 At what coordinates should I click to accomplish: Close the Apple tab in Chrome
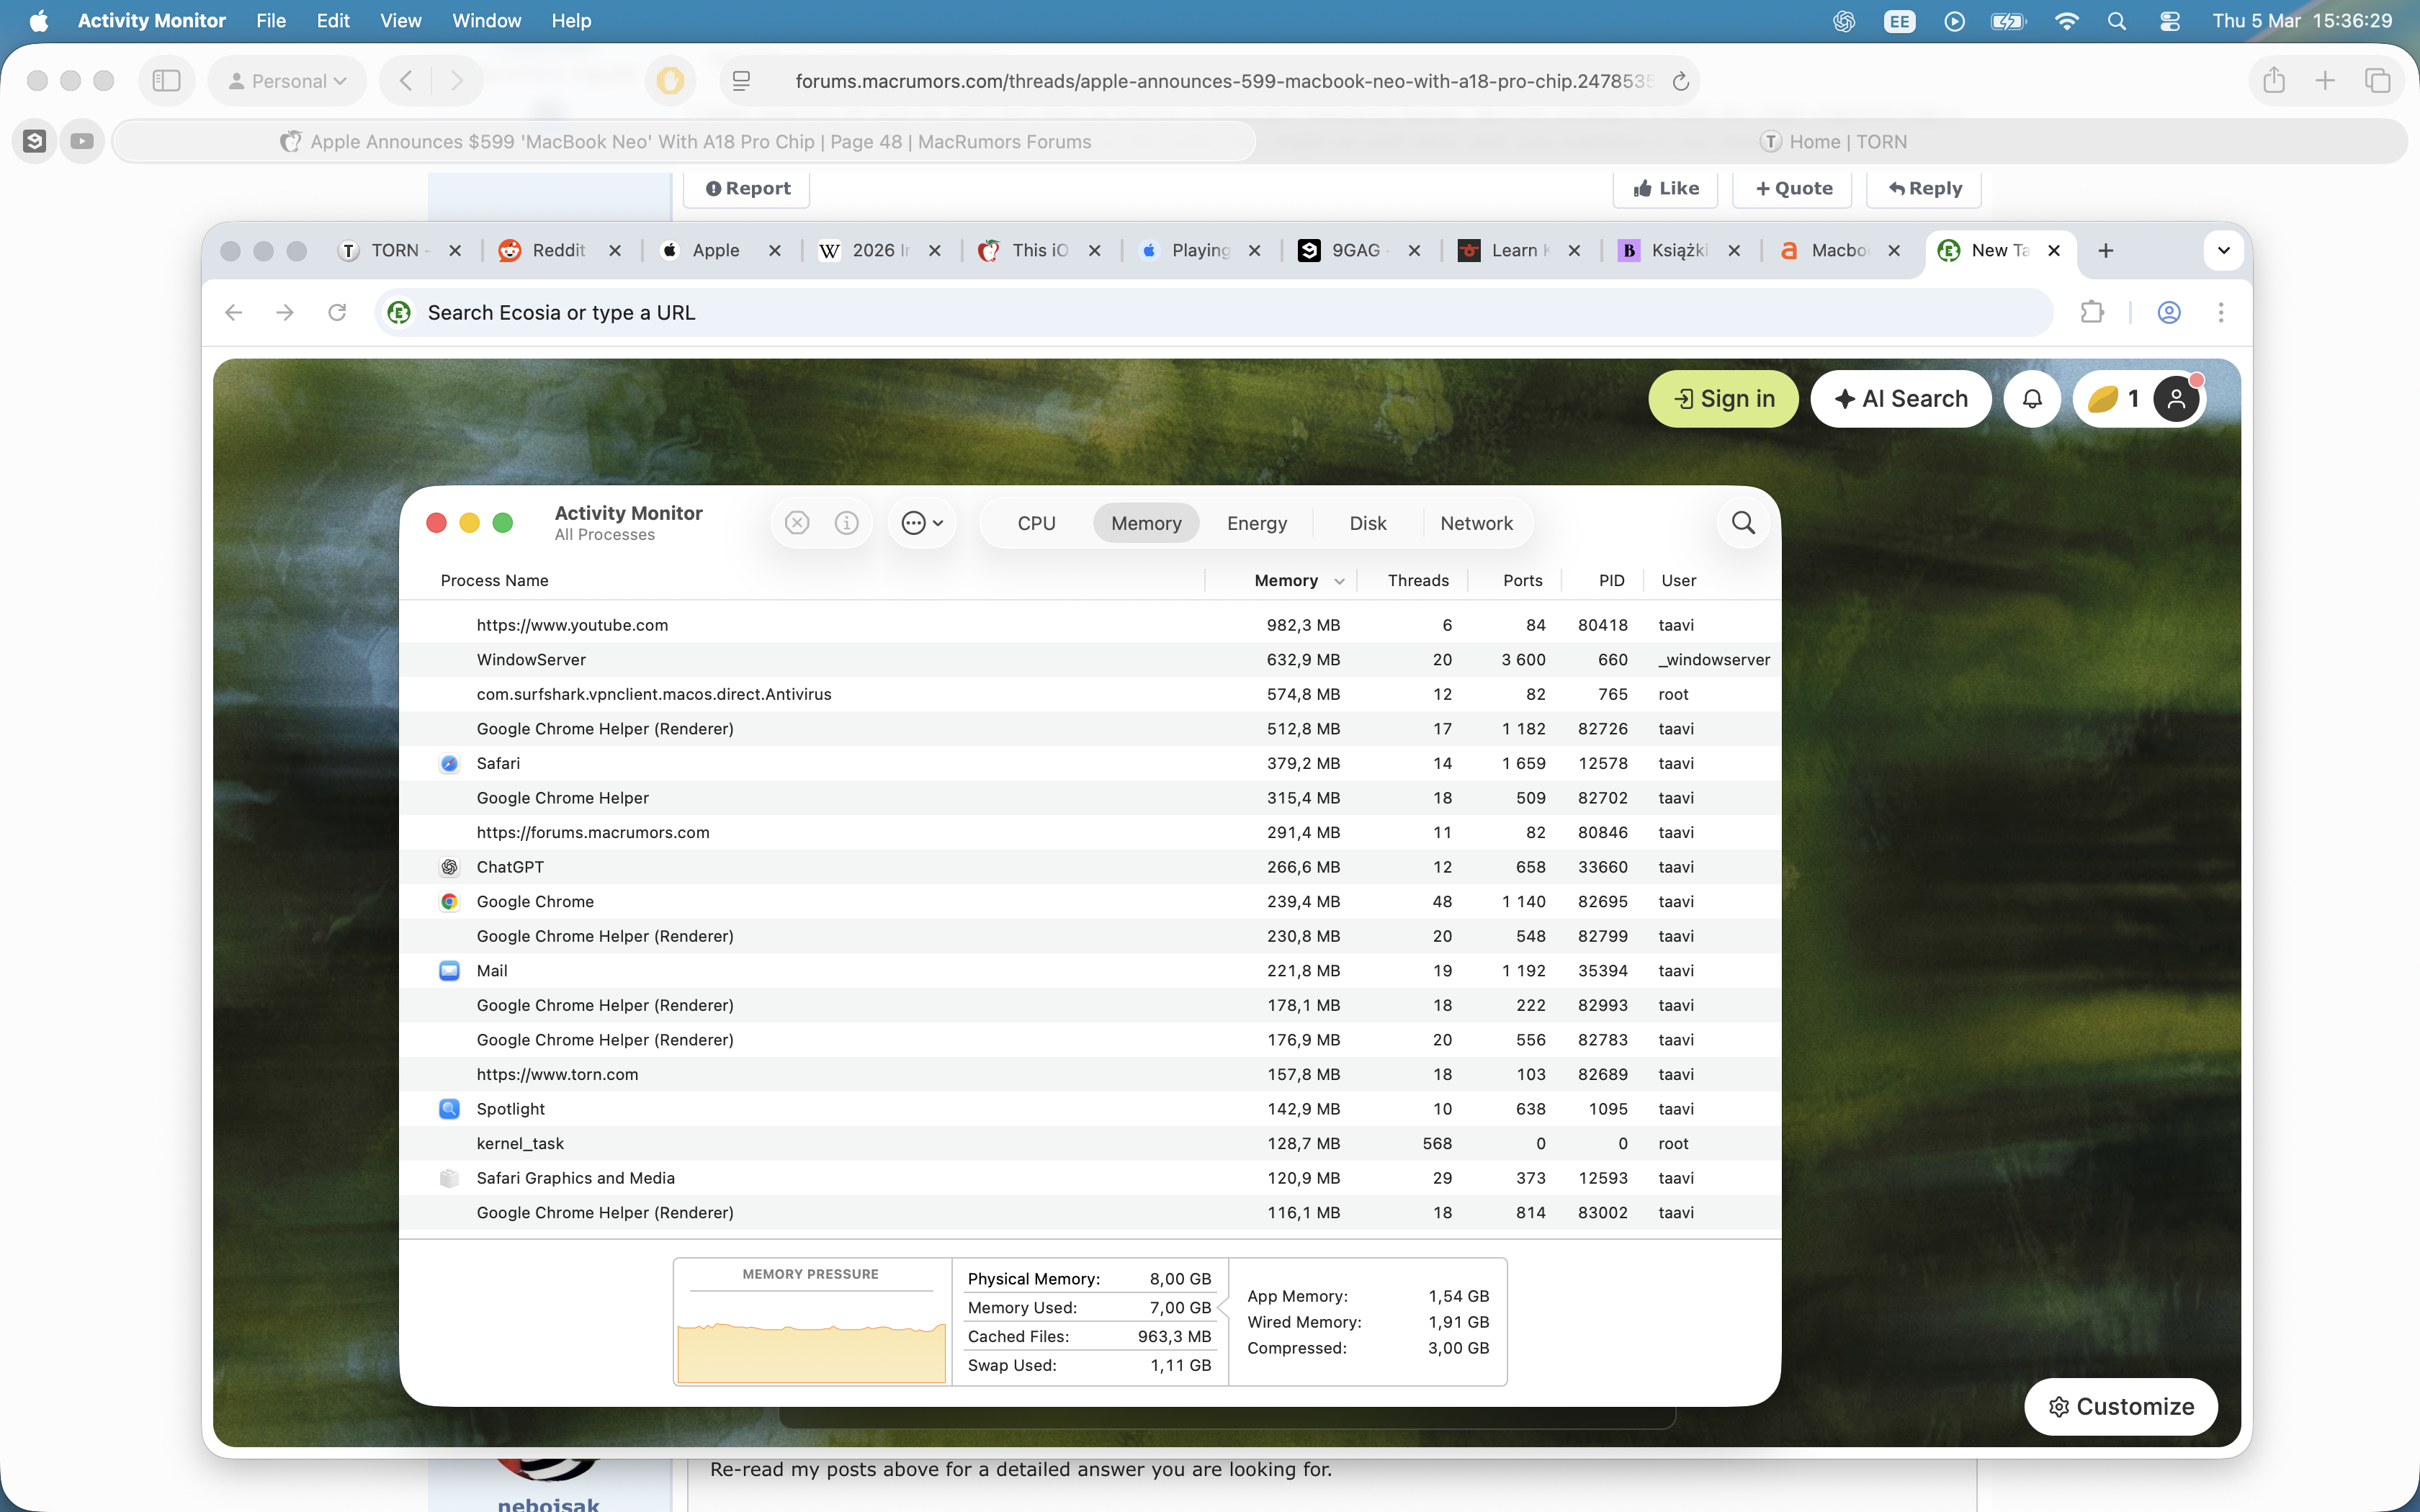click(775, 251)
